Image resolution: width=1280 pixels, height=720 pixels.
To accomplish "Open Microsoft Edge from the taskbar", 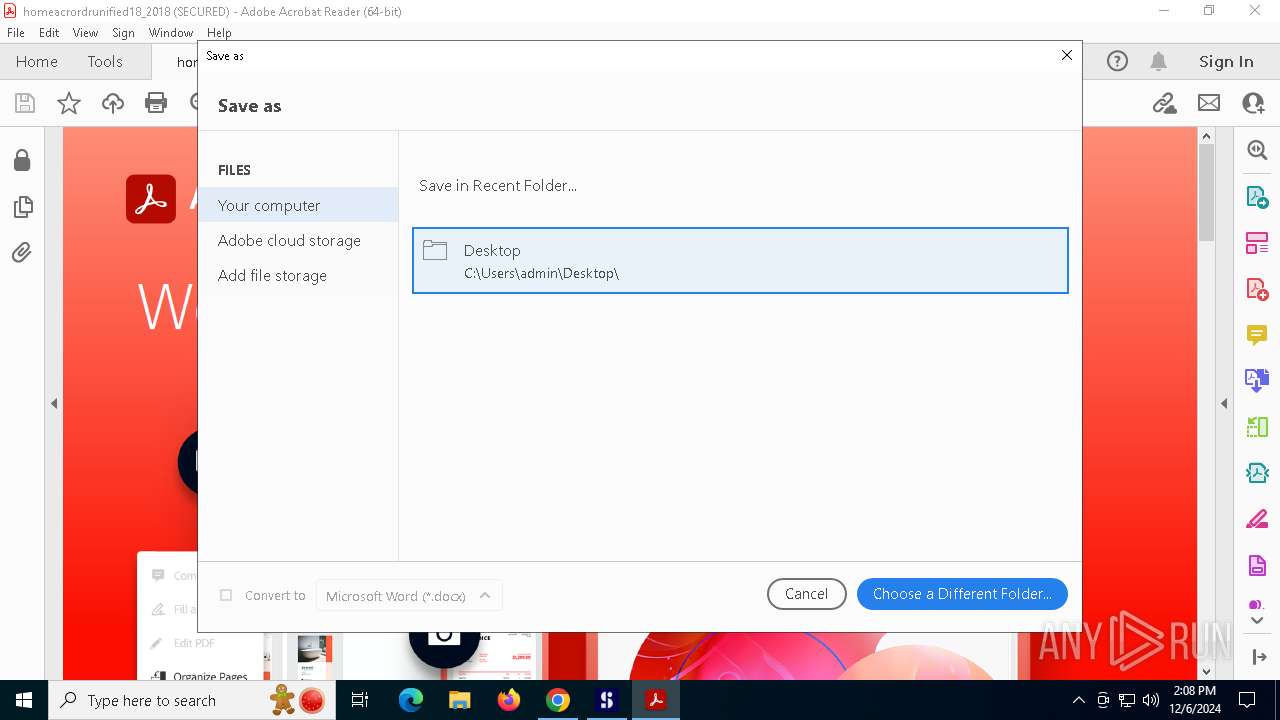I will pyautogui.click(x=411, y=700).
